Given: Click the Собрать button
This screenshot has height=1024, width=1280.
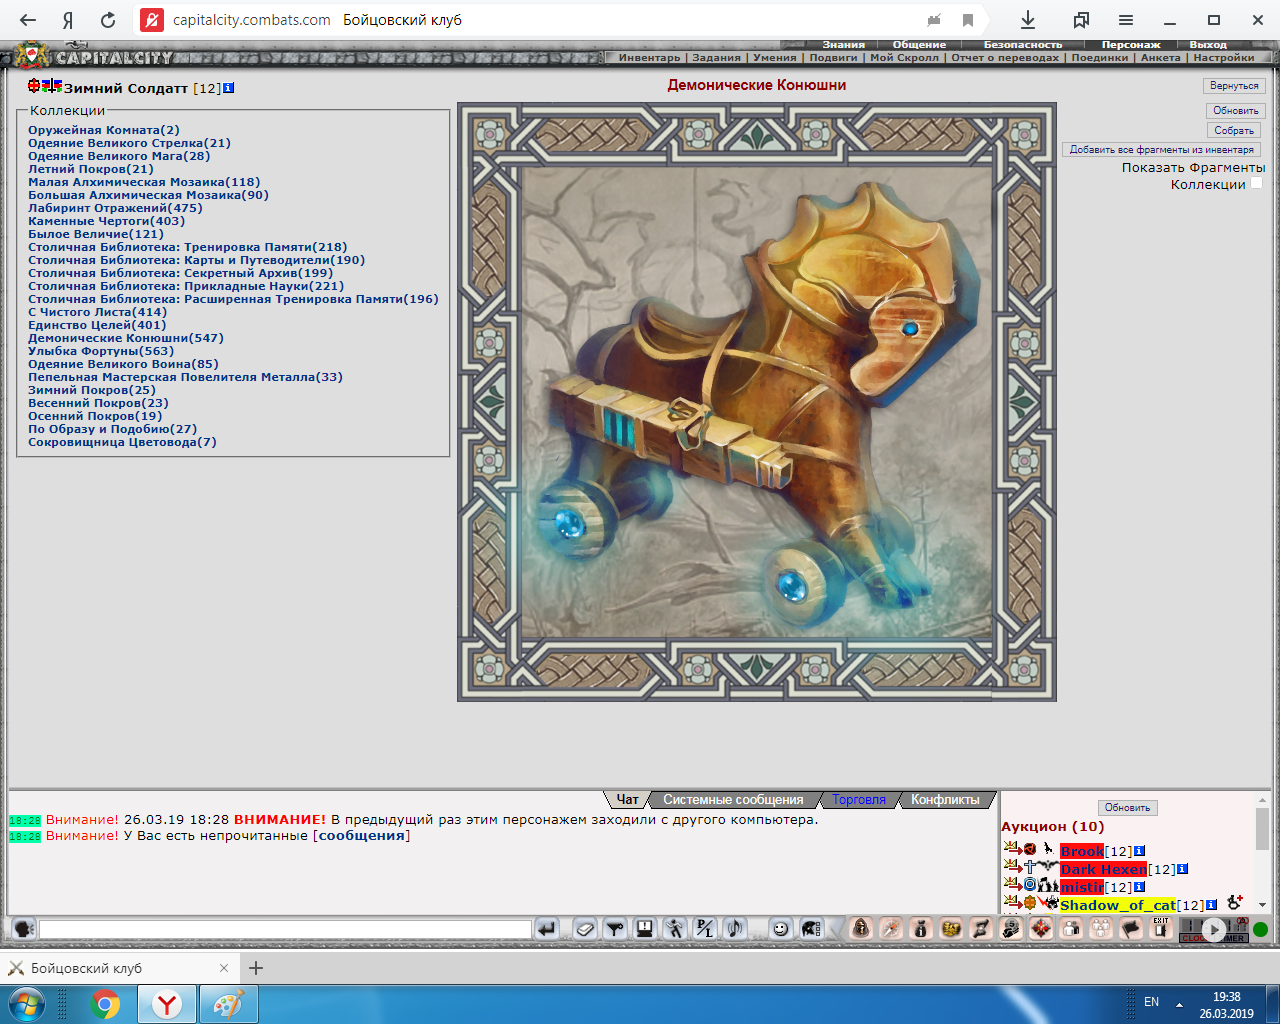Looking at the screenshot, I should [1234, 131].
